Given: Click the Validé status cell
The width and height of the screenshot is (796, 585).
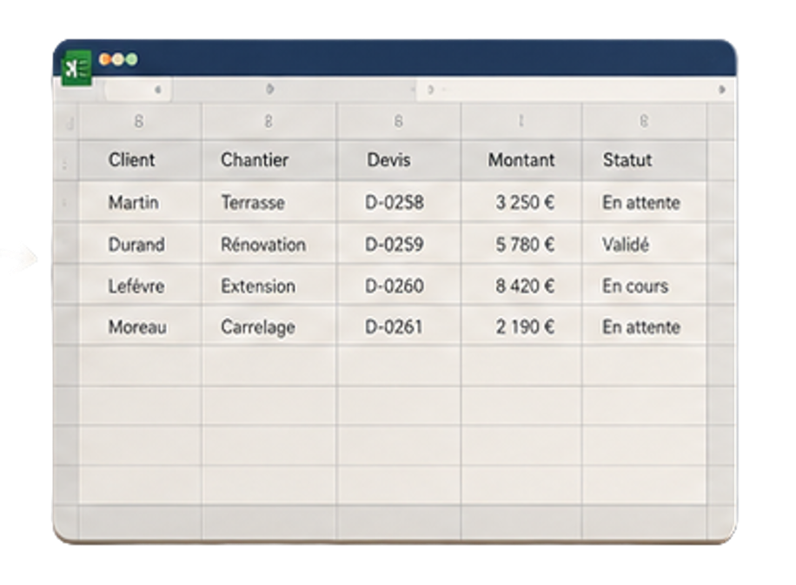Looking at the screenshot, I should coord(644,244).
